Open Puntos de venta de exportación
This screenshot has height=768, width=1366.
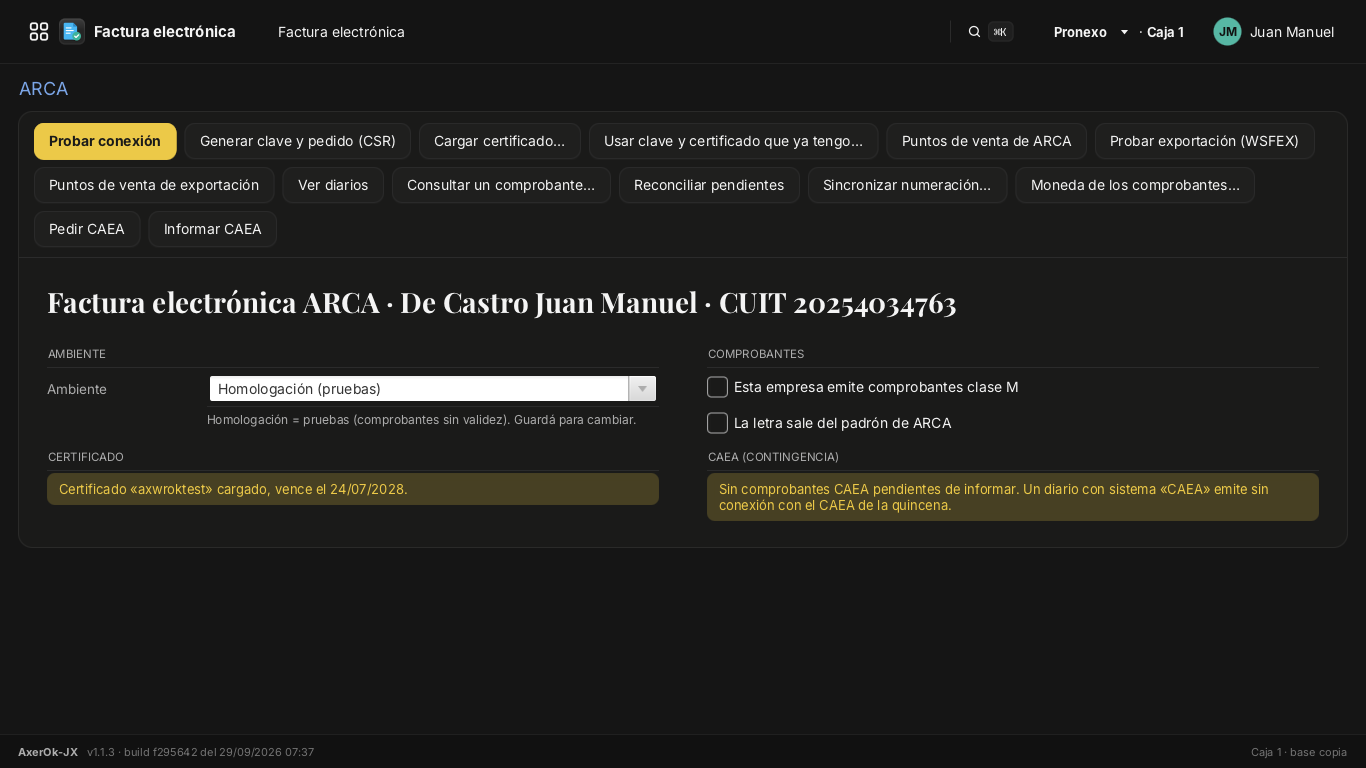tap(154, 185)
